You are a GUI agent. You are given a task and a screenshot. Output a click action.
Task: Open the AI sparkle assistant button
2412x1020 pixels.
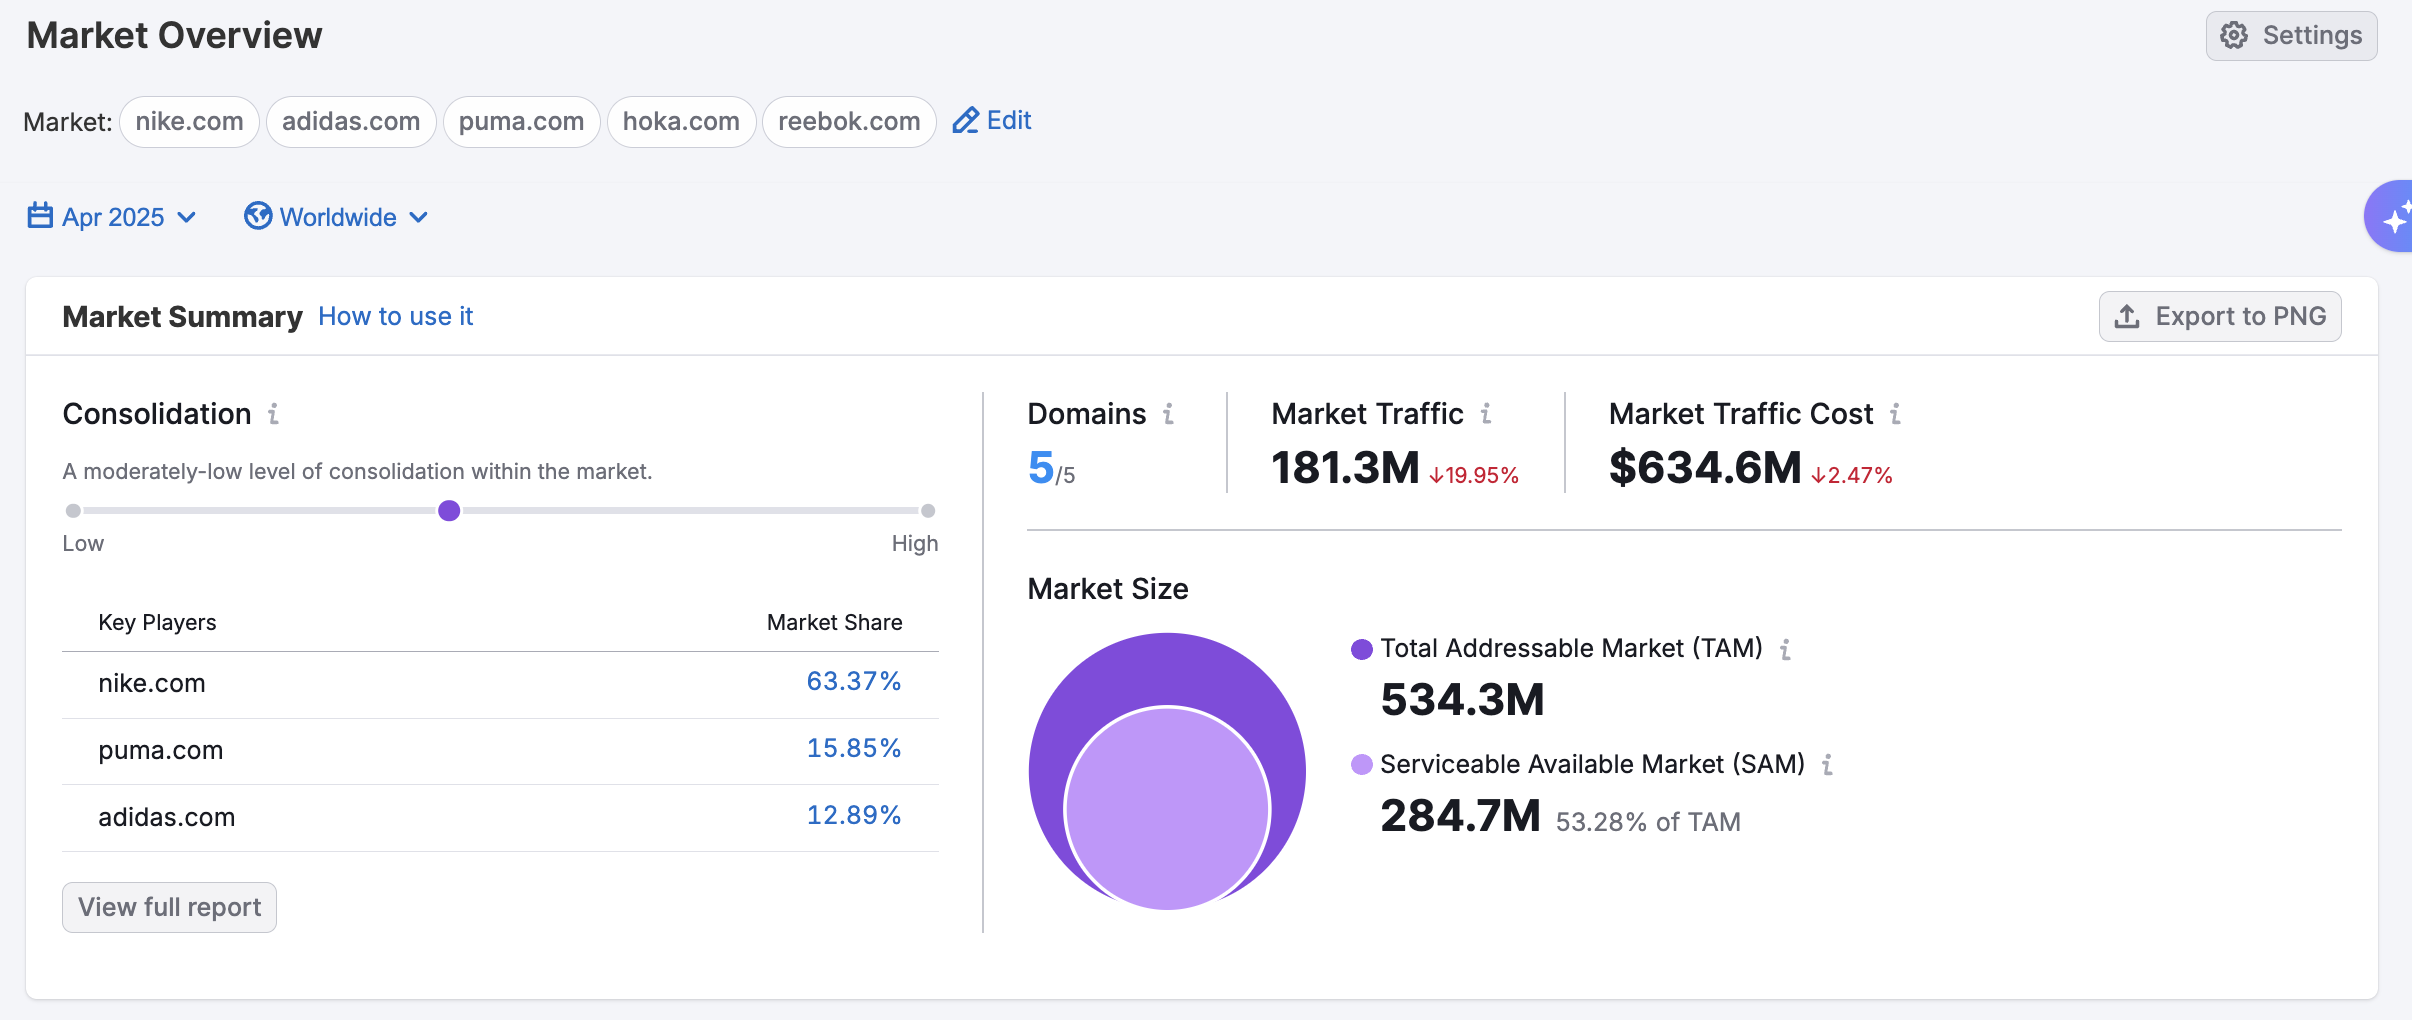[2392, 217]
